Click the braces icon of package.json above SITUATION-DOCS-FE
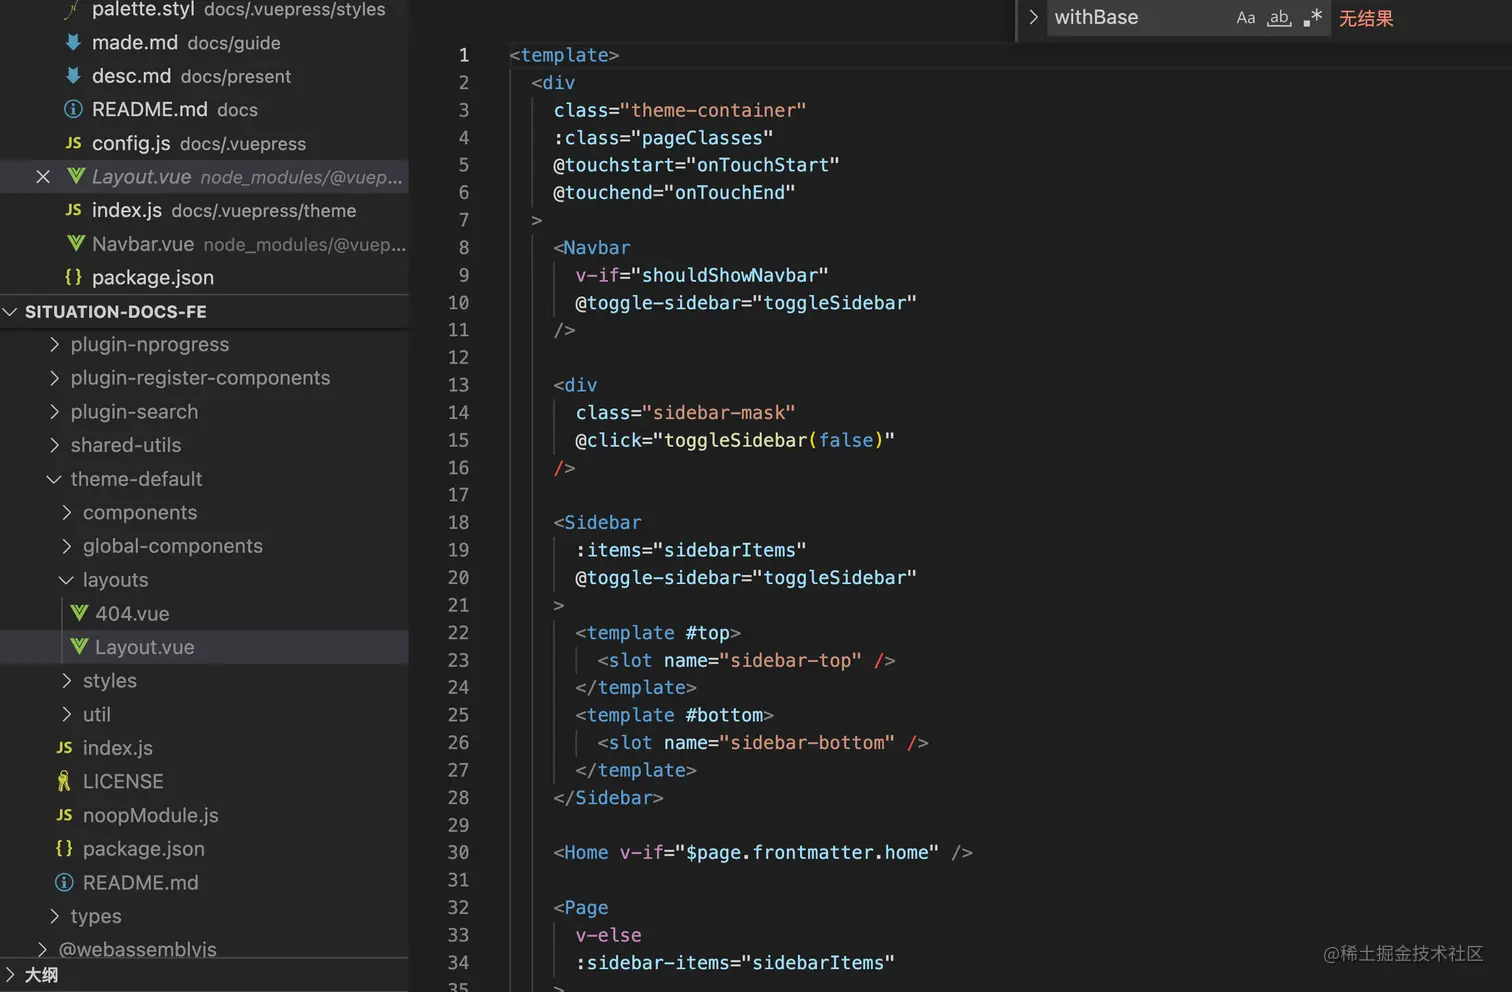The width and height of the screenshot is (1512, 992). (x=73, y=277)
